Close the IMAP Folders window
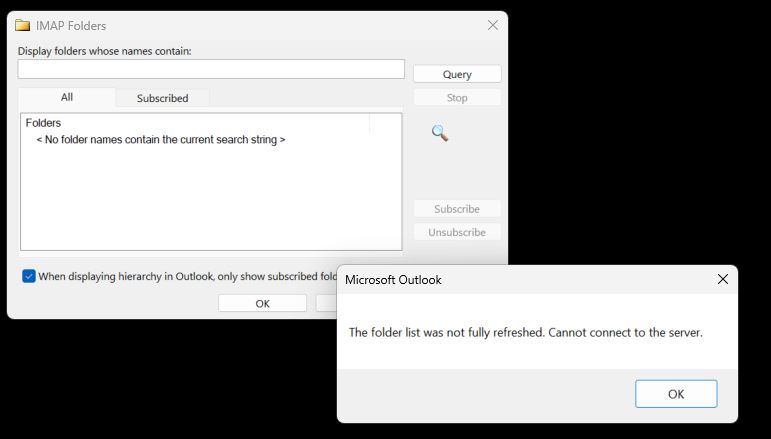 point(493,25)
